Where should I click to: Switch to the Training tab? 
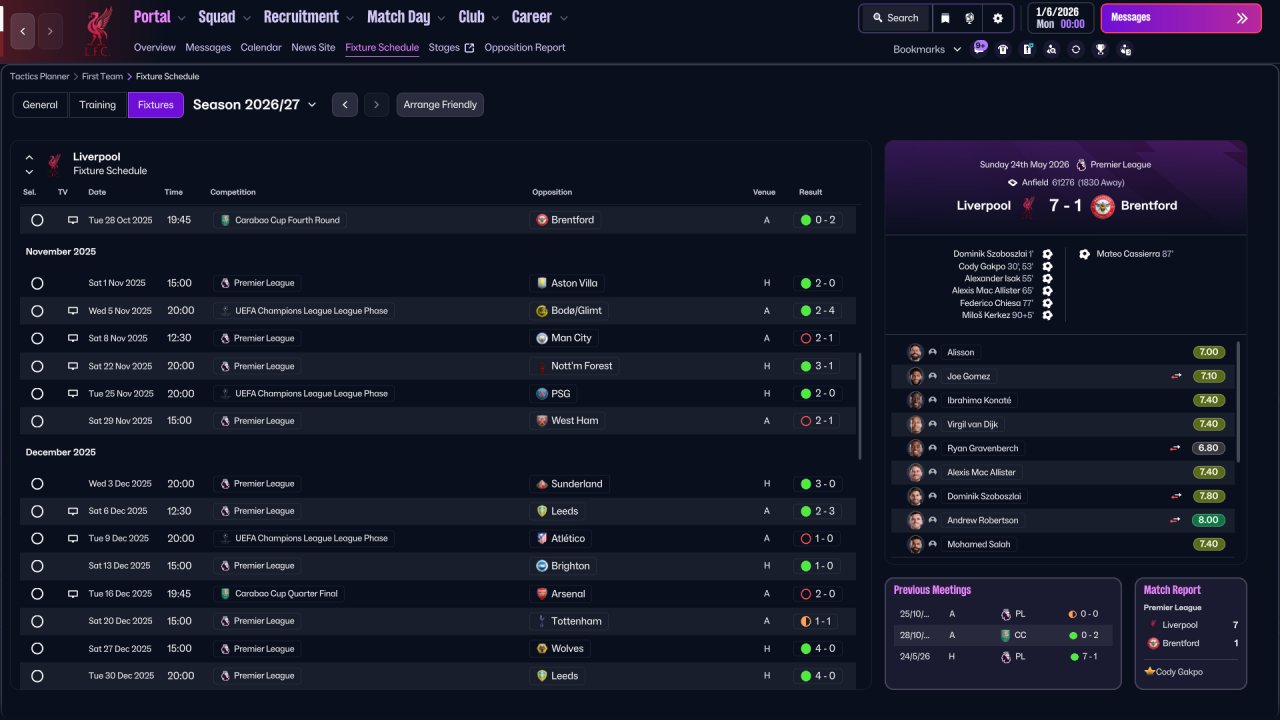click(x=98, y=105)
